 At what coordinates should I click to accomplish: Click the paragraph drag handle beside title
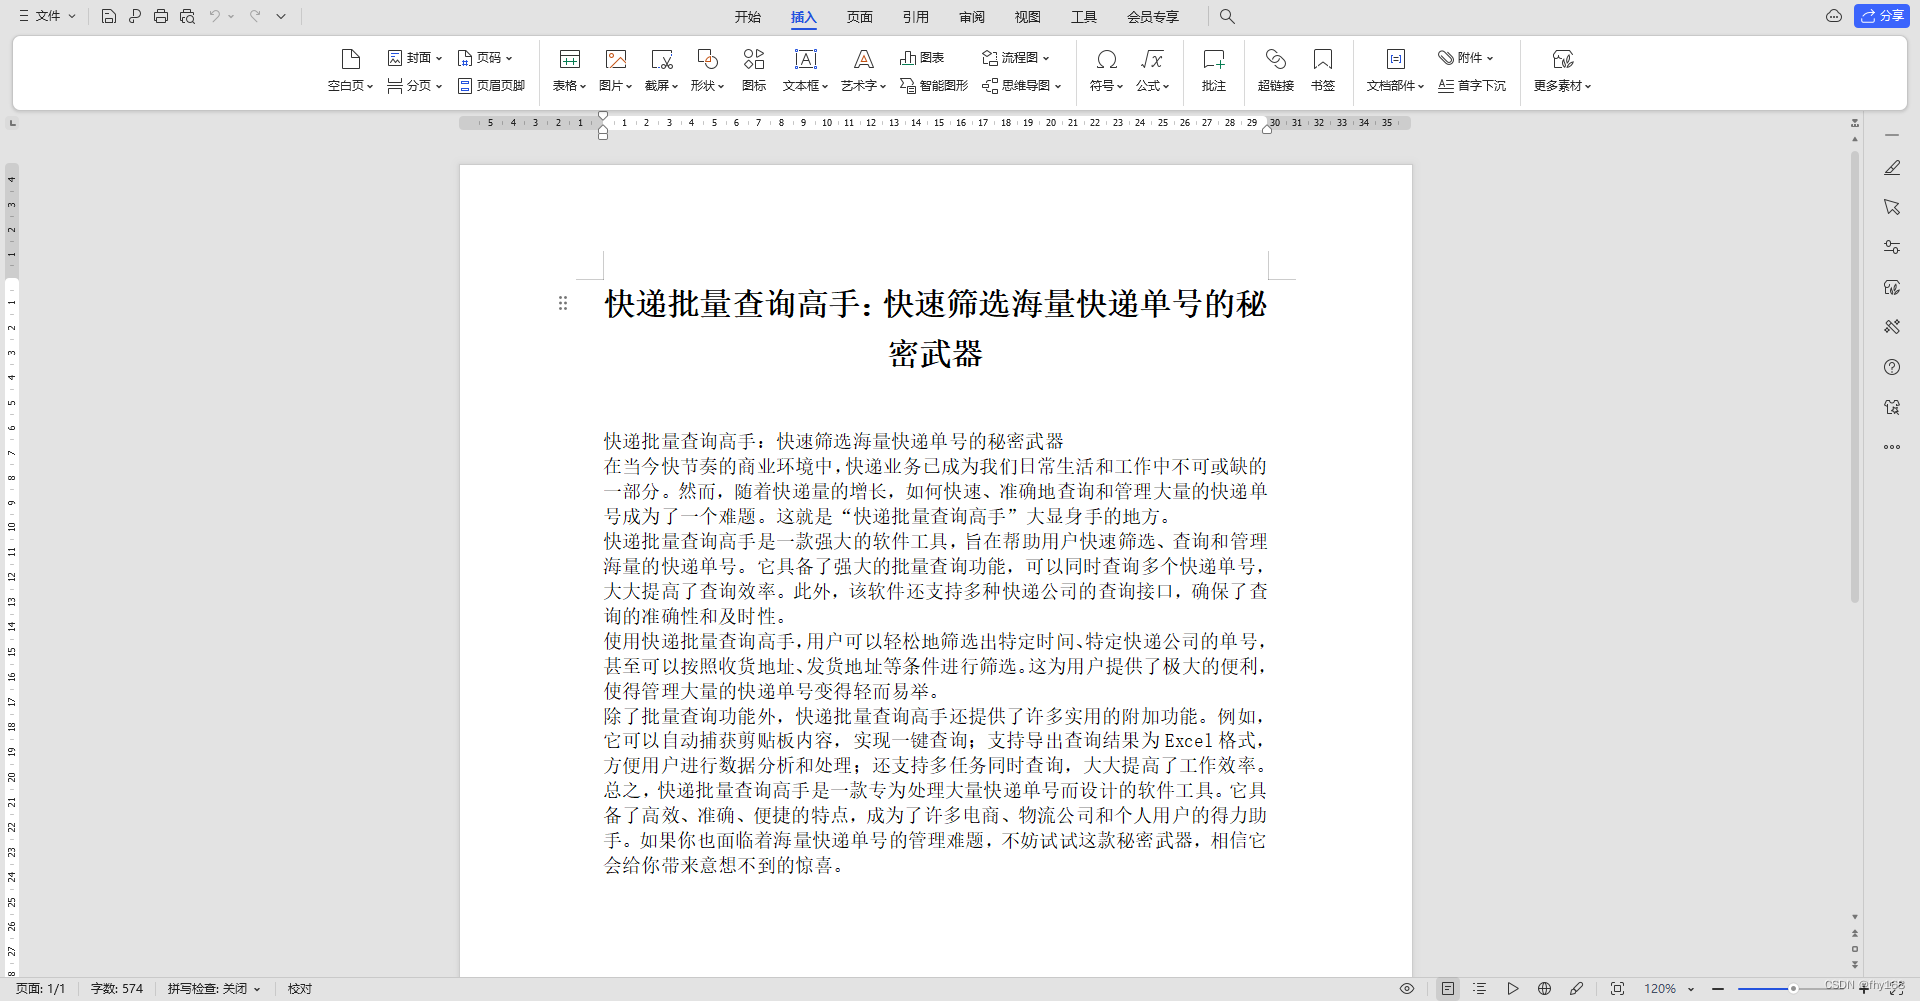pyautogui.click(x=563, y=303)
